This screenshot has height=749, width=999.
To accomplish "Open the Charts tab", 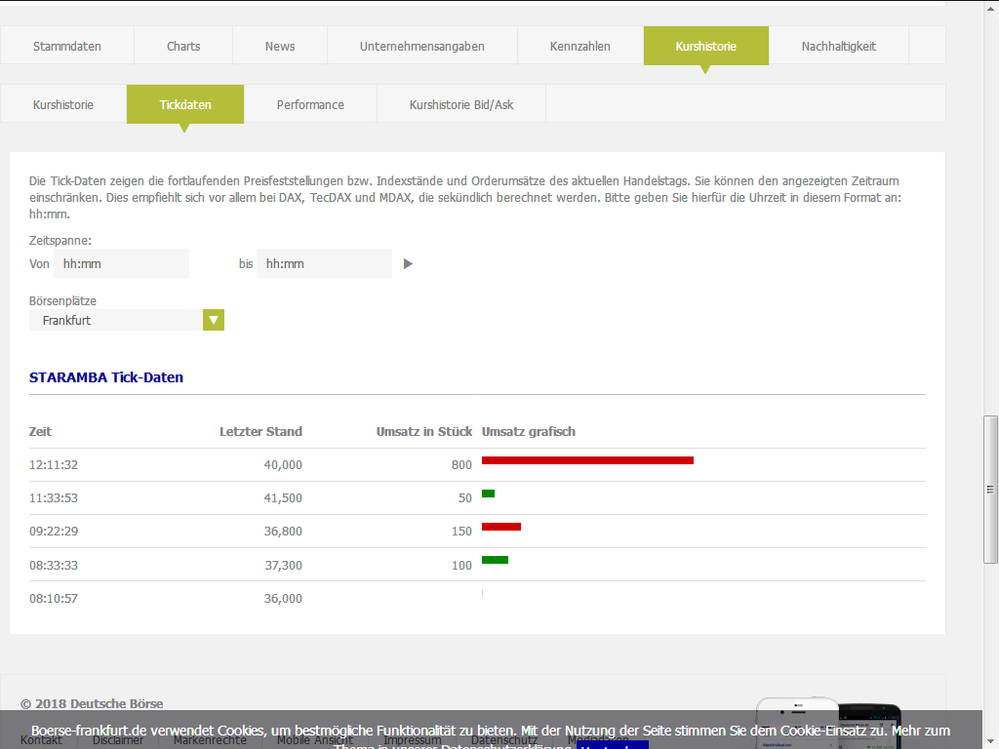I will (184, 46).
